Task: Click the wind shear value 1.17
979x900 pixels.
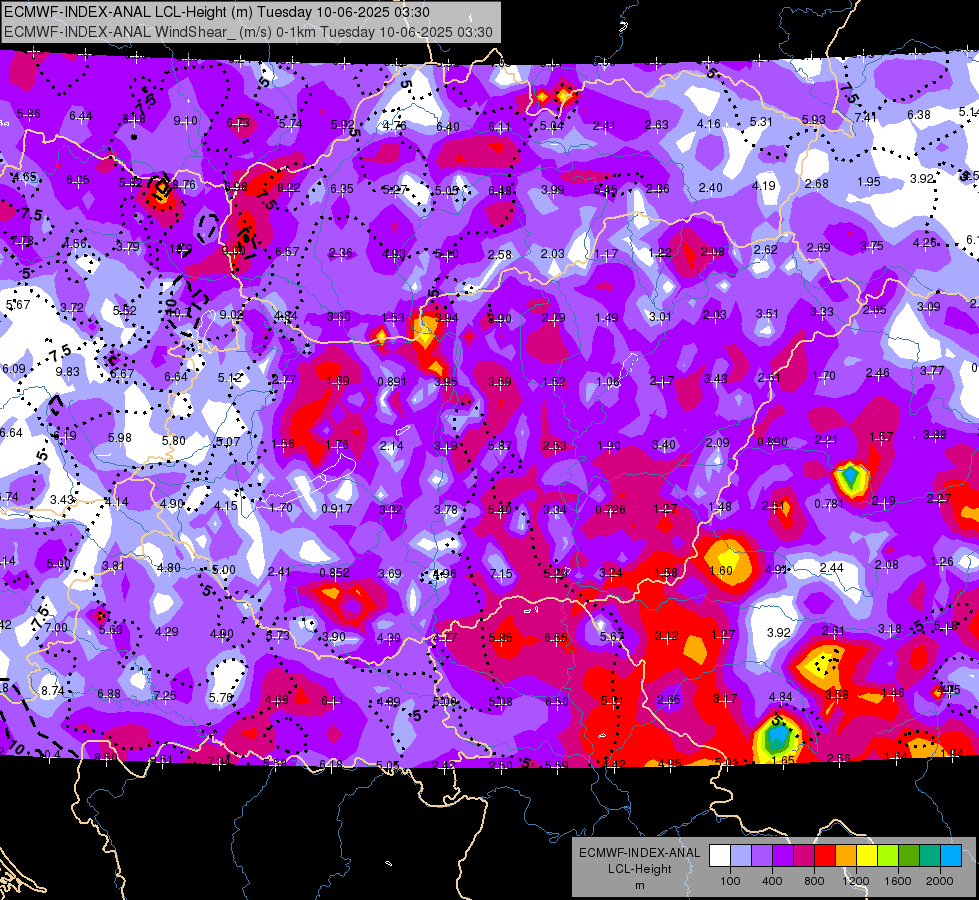Action: (606, 254)
